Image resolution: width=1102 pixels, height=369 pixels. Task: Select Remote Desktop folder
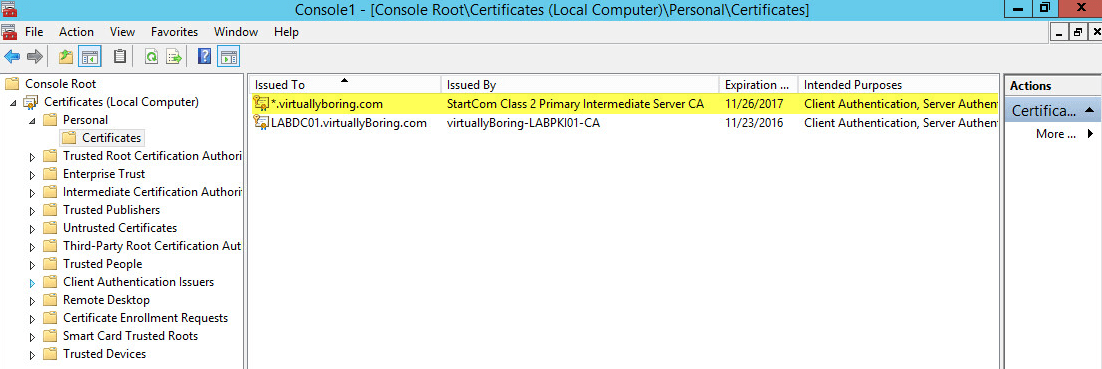coord(106,300)
